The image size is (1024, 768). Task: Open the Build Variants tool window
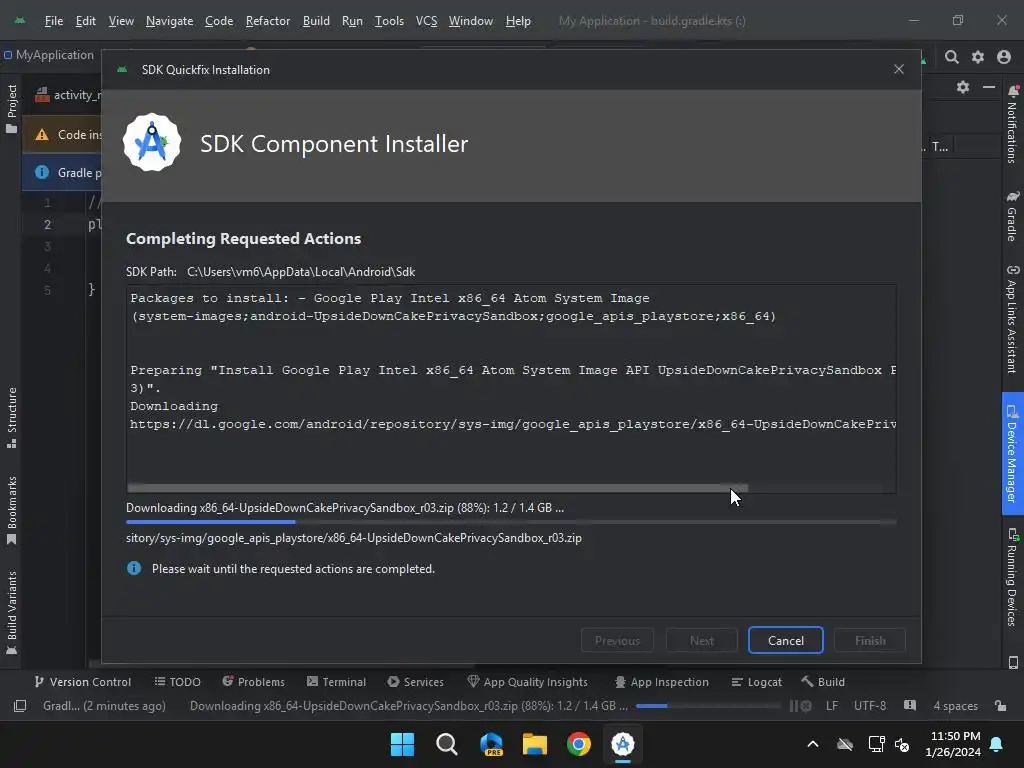click(x=12, y=613)
